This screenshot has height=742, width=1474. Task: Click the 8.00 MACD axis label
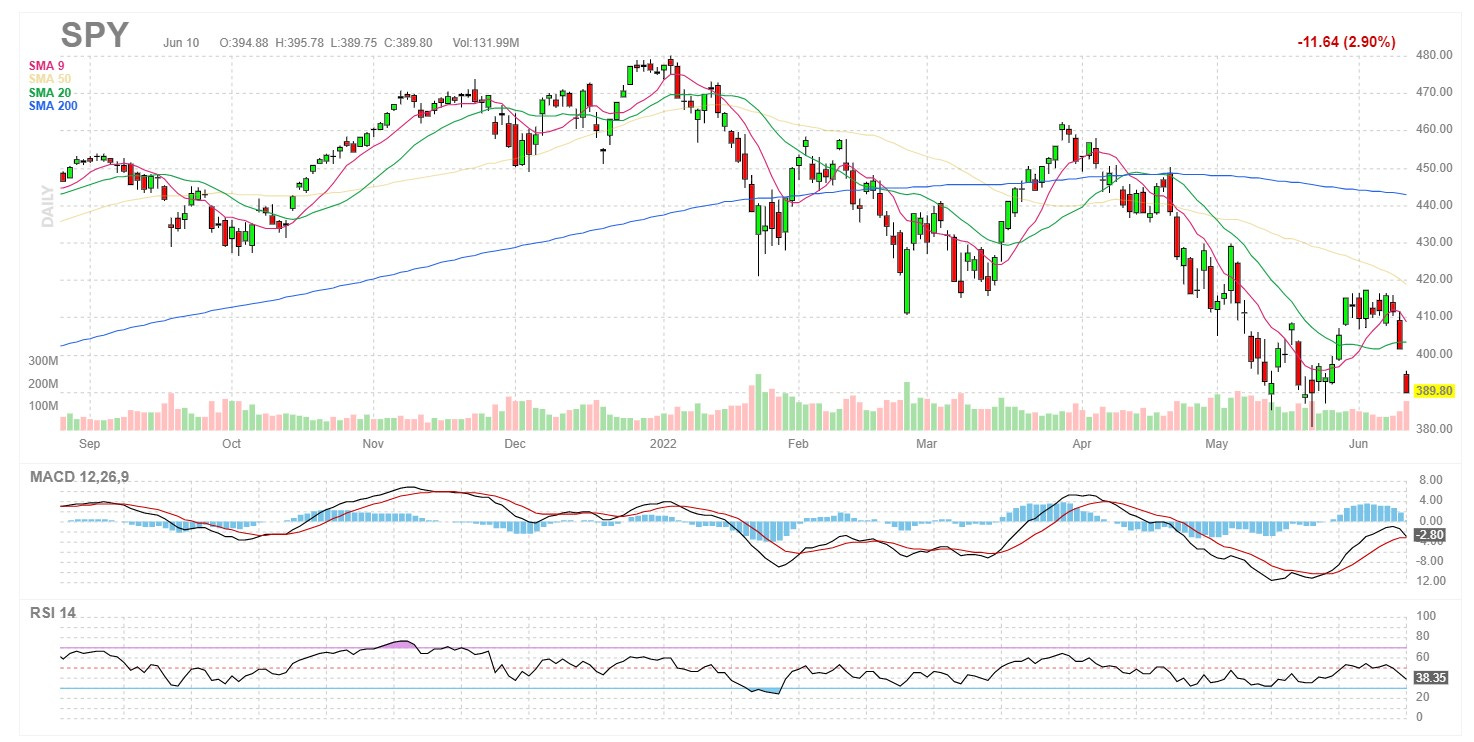(x=1430, y=479)
